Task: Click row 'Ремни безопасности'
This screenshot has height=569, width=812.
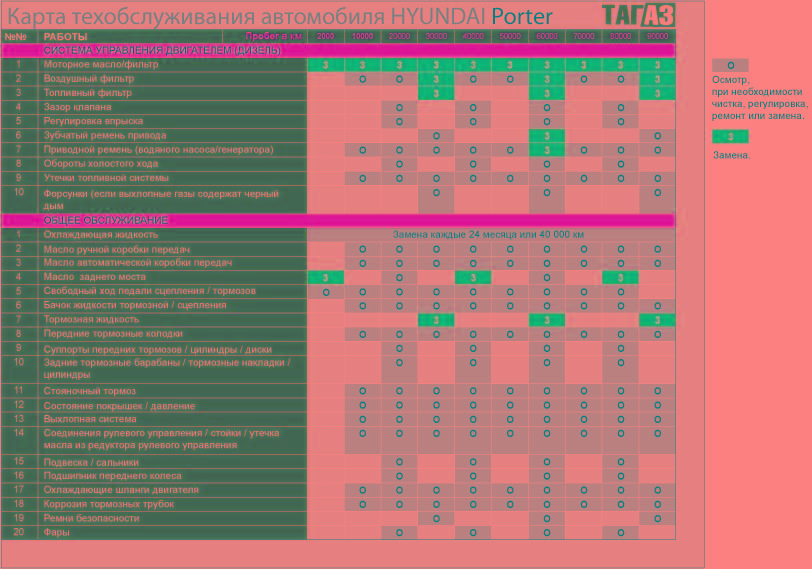Action: pyautogui.click(x=339, y=518)
